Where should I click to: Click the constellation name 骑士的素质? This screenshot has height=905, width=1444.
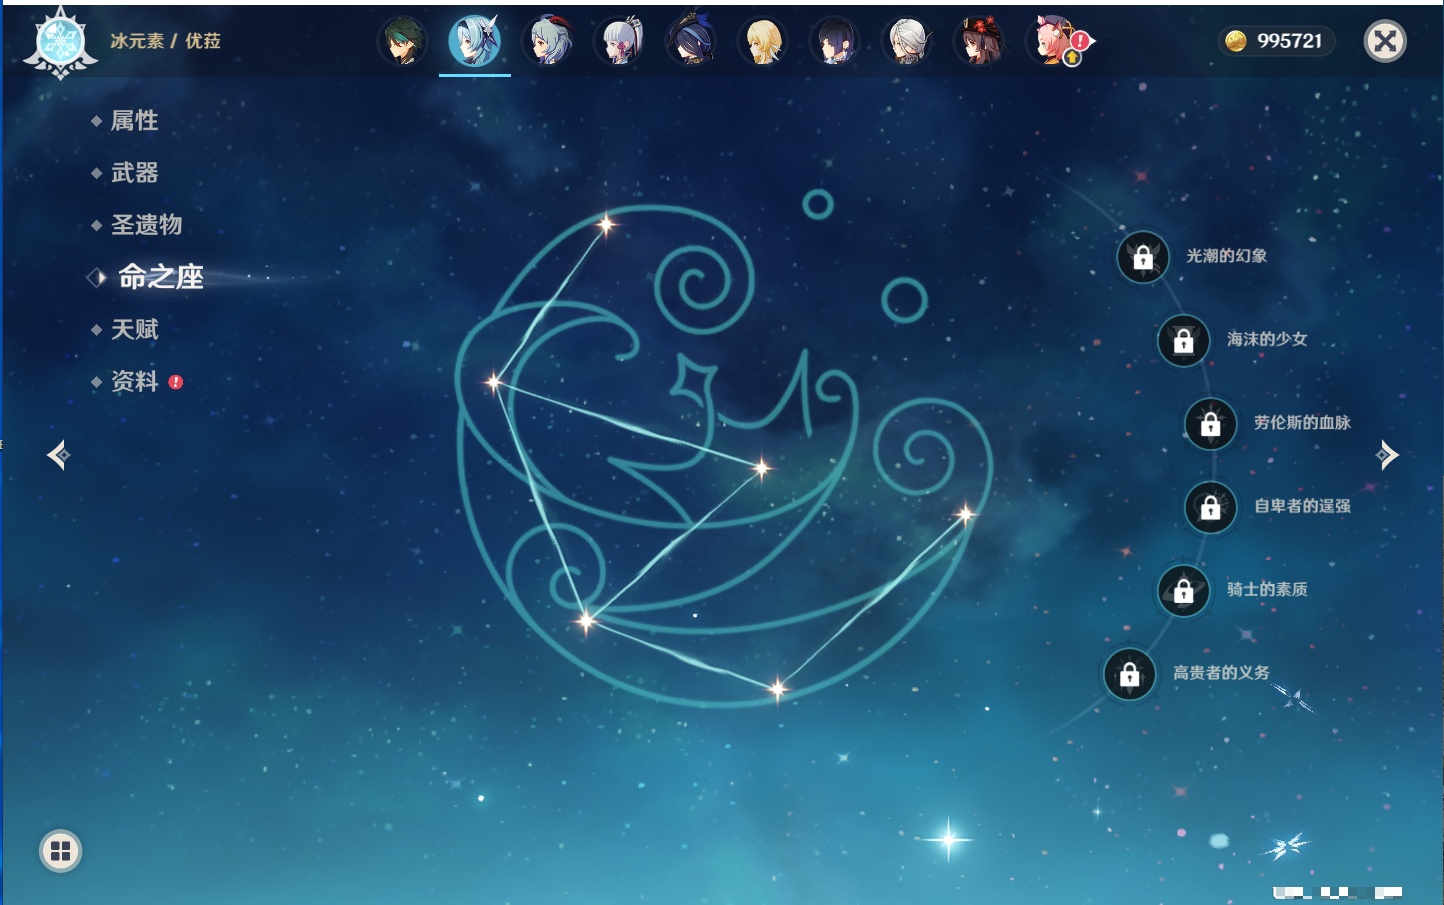(1267, 589)
